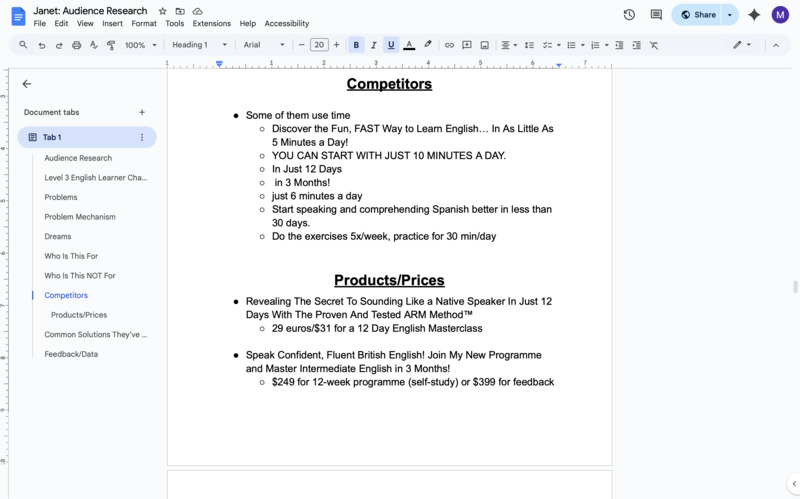Viewport: 800px width, 499px height.
Task: Open the text alignment dropdown
Action: [509, 45]
